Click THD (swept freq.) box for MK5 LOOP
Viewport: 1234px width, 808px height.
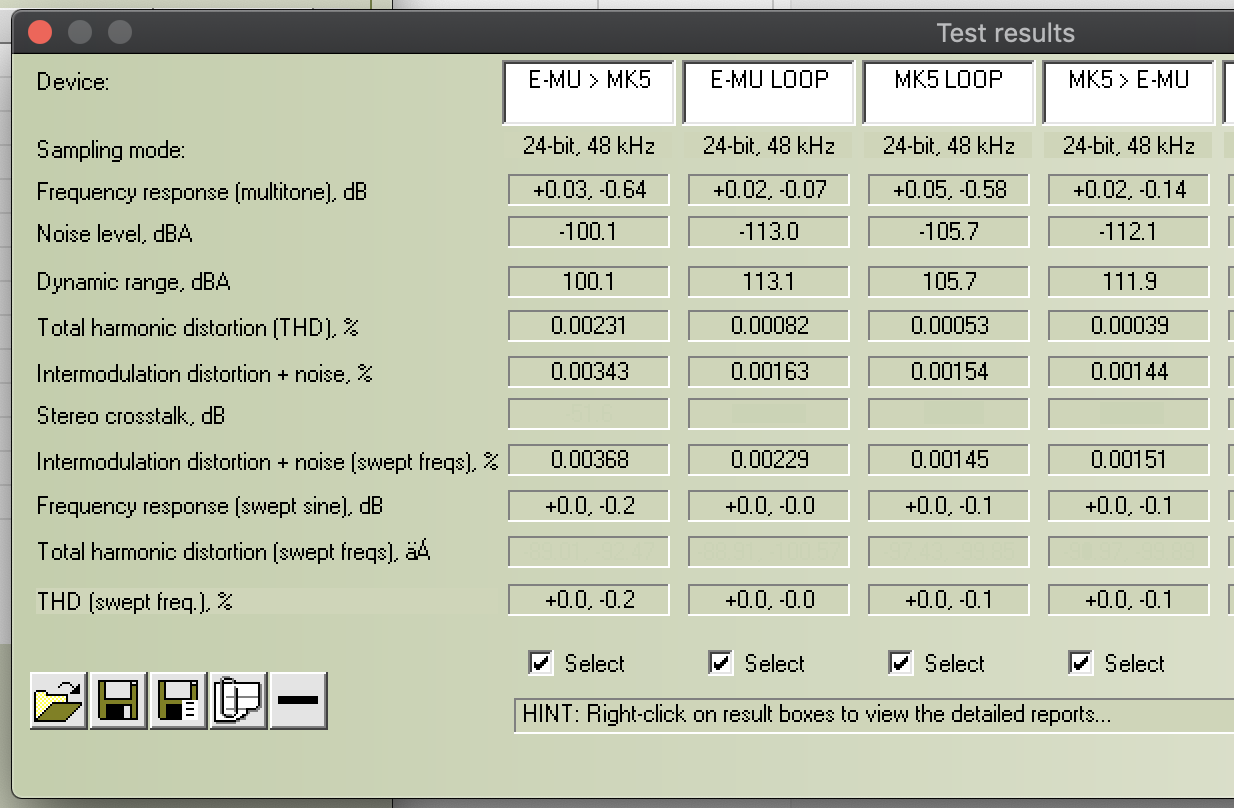[949, 600]
